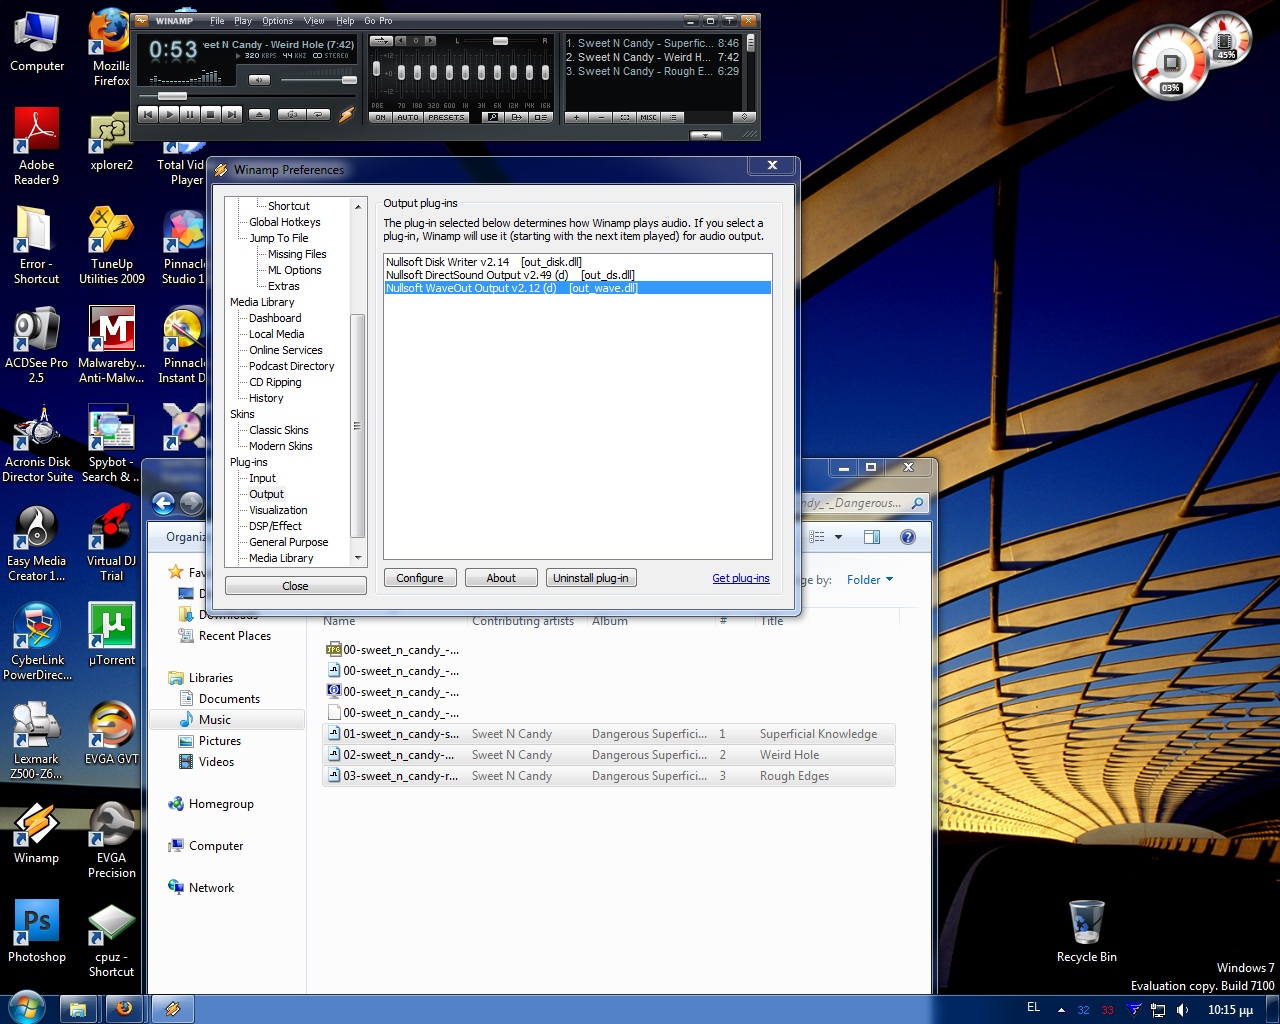Open Explorer view options dropdown arrow

[838, 537]
